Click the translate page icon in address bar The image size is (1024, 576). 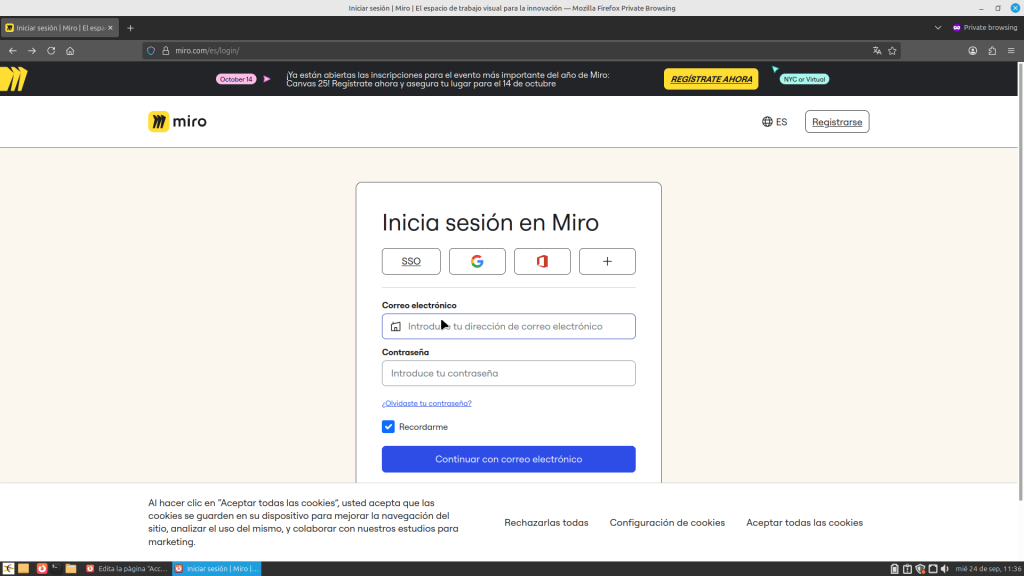point(877,50)
